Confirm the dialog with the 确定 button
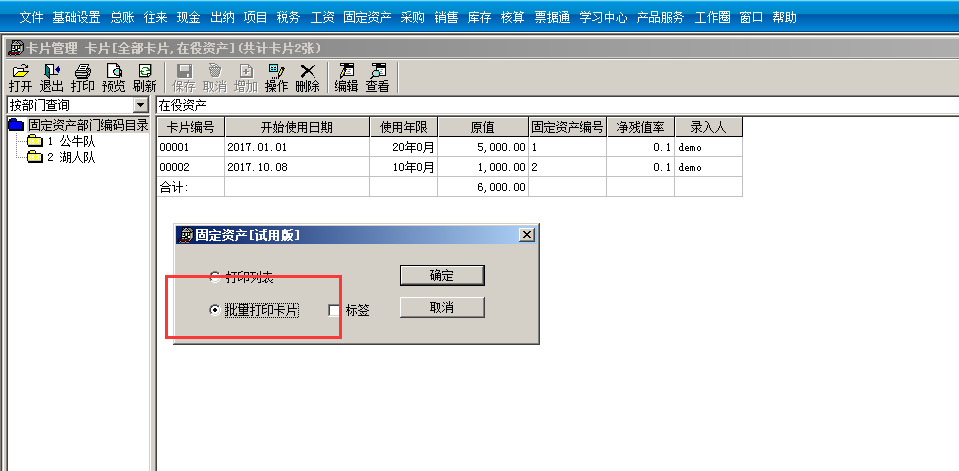Screen dimensions: 959x471 click(x=441, y=275)
